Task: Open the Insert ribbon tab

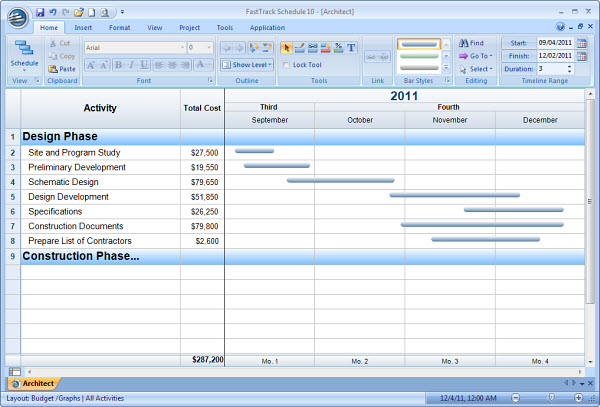Action: click(x=83, y=27)
